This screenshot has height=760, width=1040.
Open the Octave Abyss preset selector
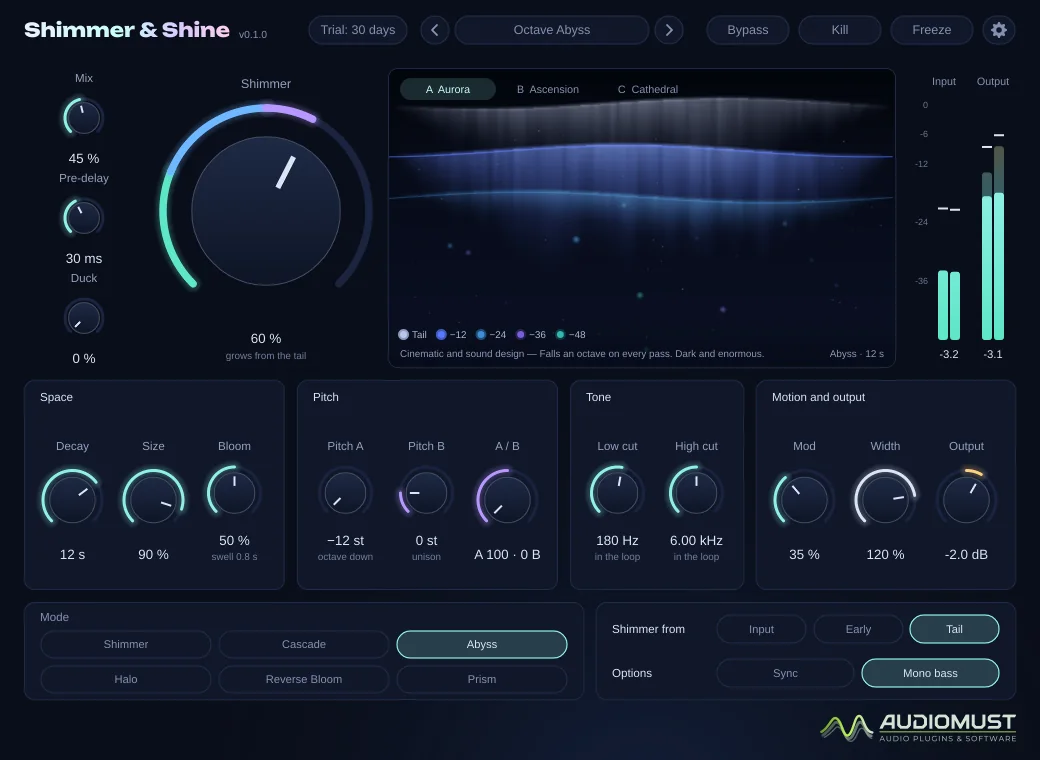coord(552,30)
